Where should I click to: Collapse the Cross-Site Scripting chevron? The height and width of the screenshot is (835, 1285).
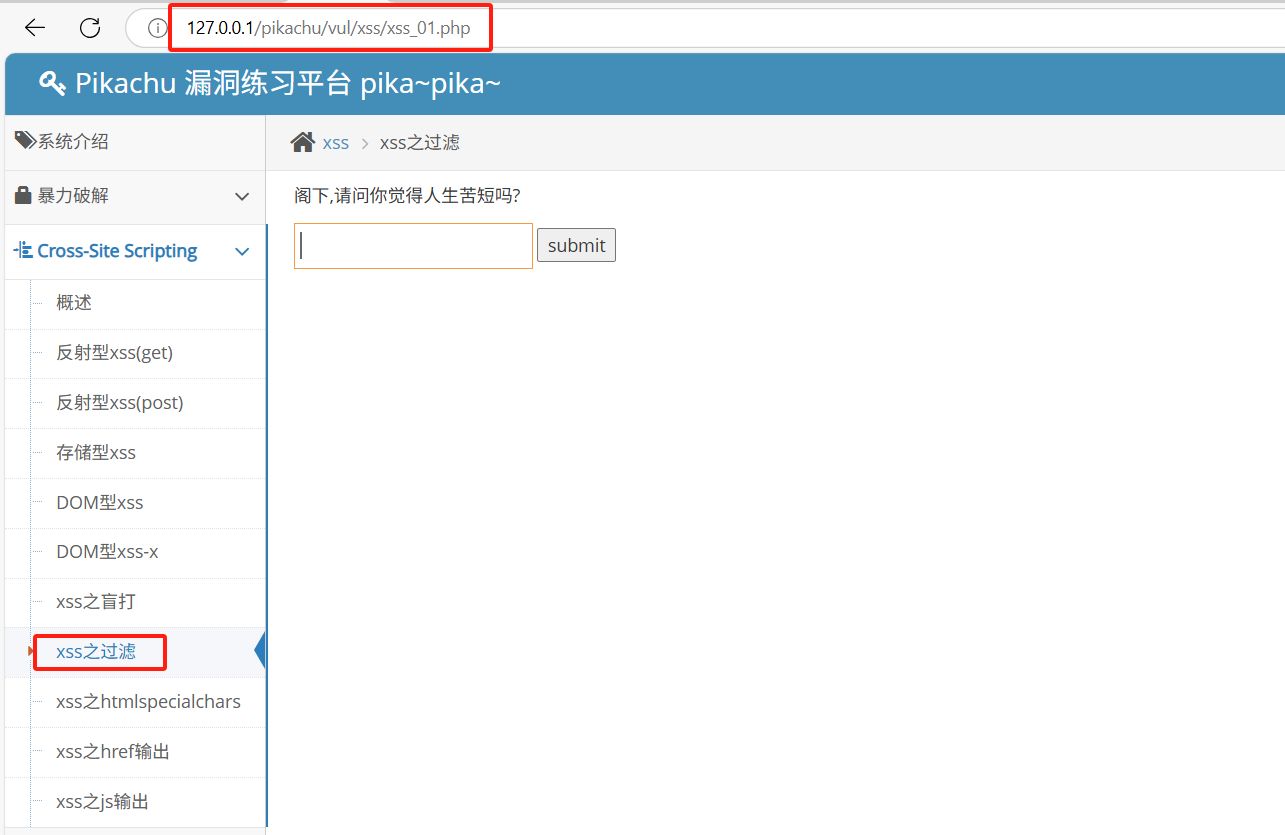242,252
